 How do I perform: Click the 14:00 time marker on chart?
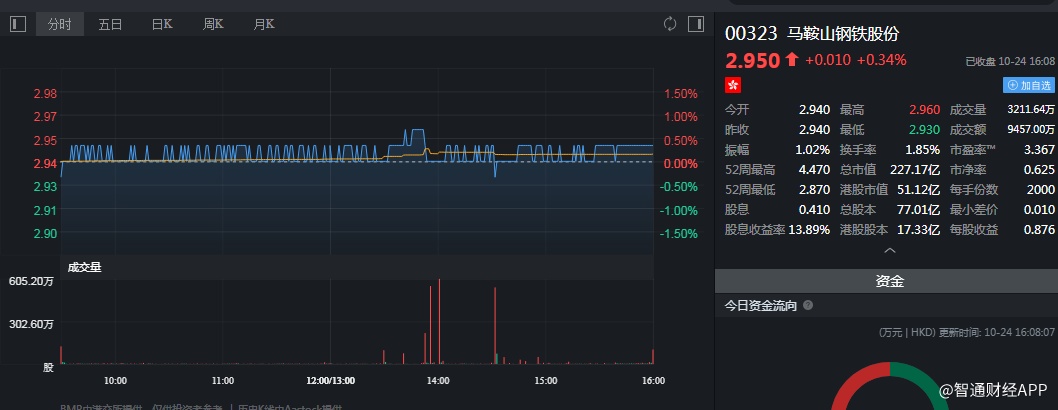tap(437, 381)
